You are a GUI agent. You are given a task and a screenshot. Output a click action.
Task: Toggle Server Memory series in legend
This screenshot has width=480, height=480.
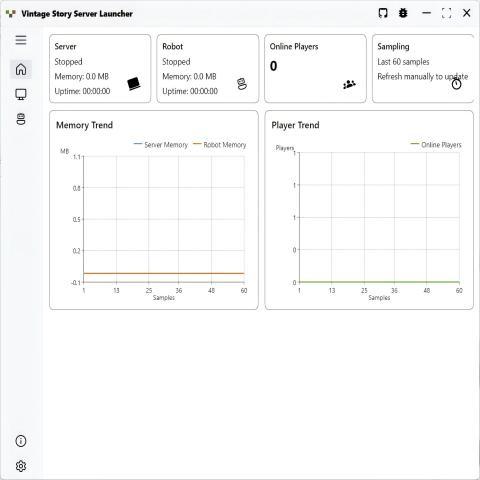pos(161,145)
